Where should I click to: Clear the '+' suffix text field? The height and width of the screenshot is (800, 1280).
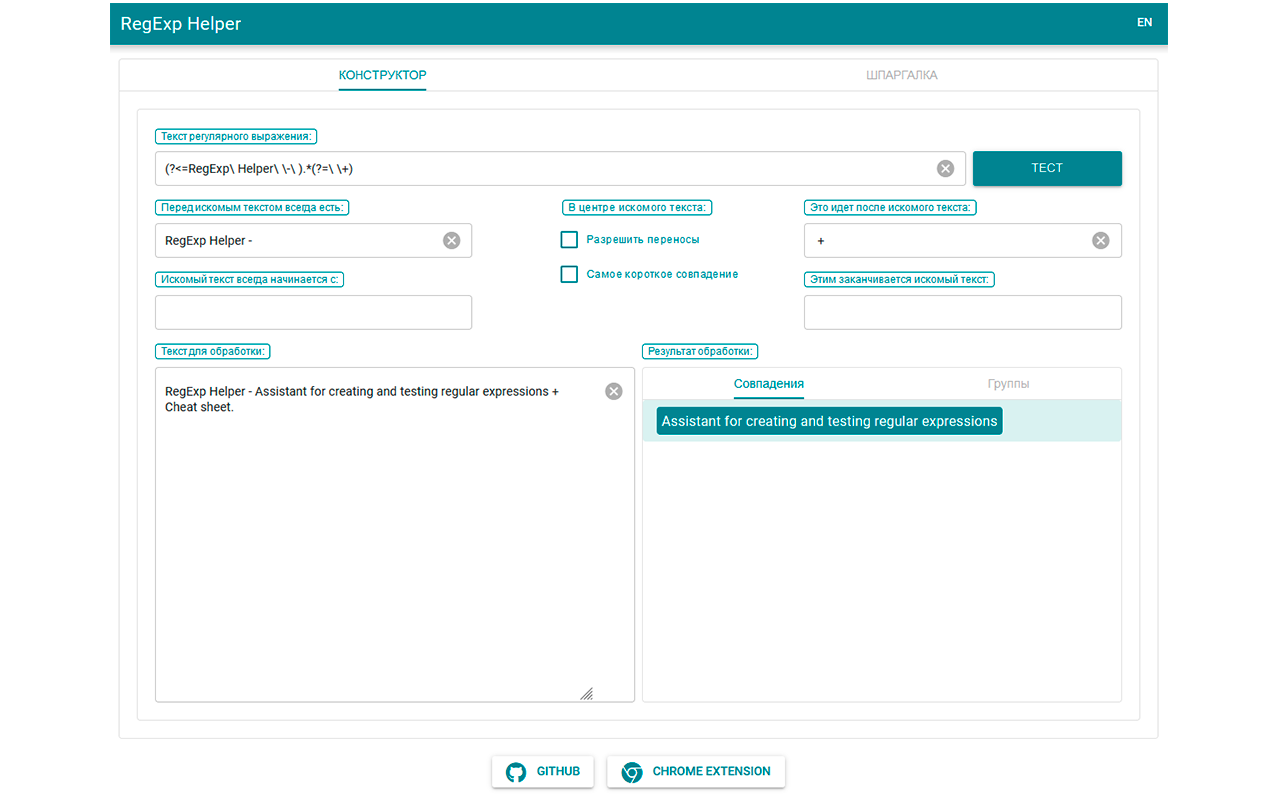click(1100, 240)
